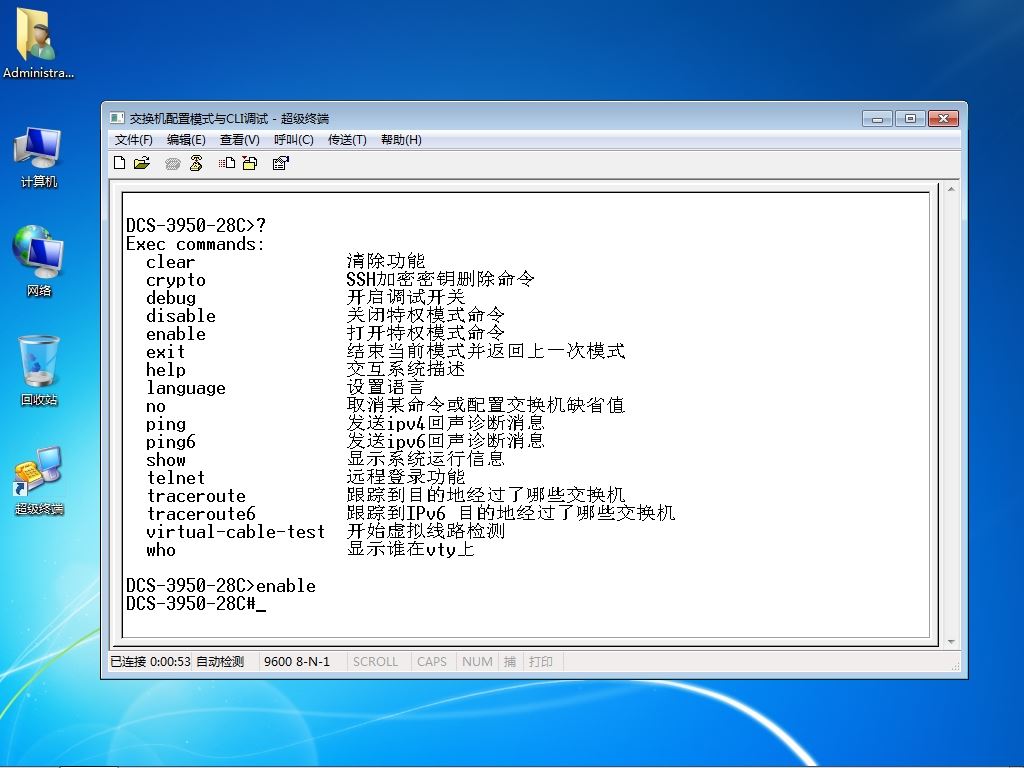The width and height of the screenshot is (1024, 768).
Task: Click the 'crypto' command text
Action: (x=176, y=280)
